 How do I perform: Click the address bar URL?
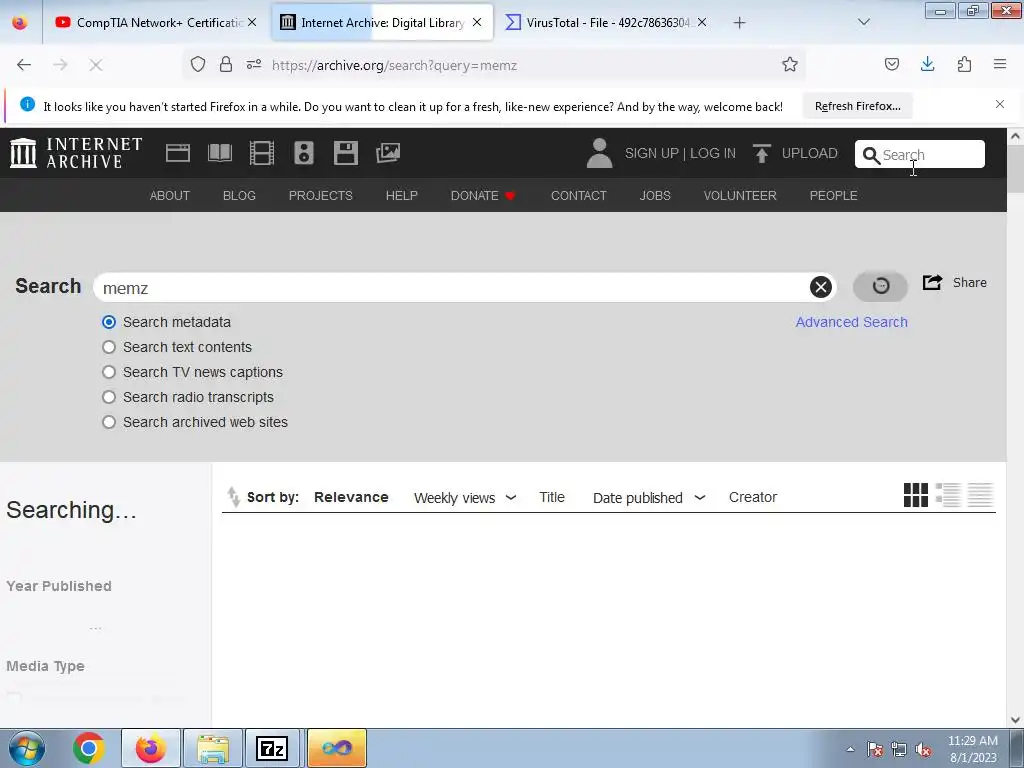click(394, 65)
